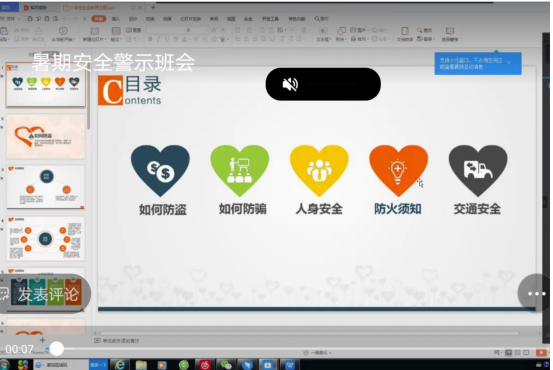Insert a text box via 文本框 icon
The image size is (553, 370).
pyautogui.click(x=323, y=31)
